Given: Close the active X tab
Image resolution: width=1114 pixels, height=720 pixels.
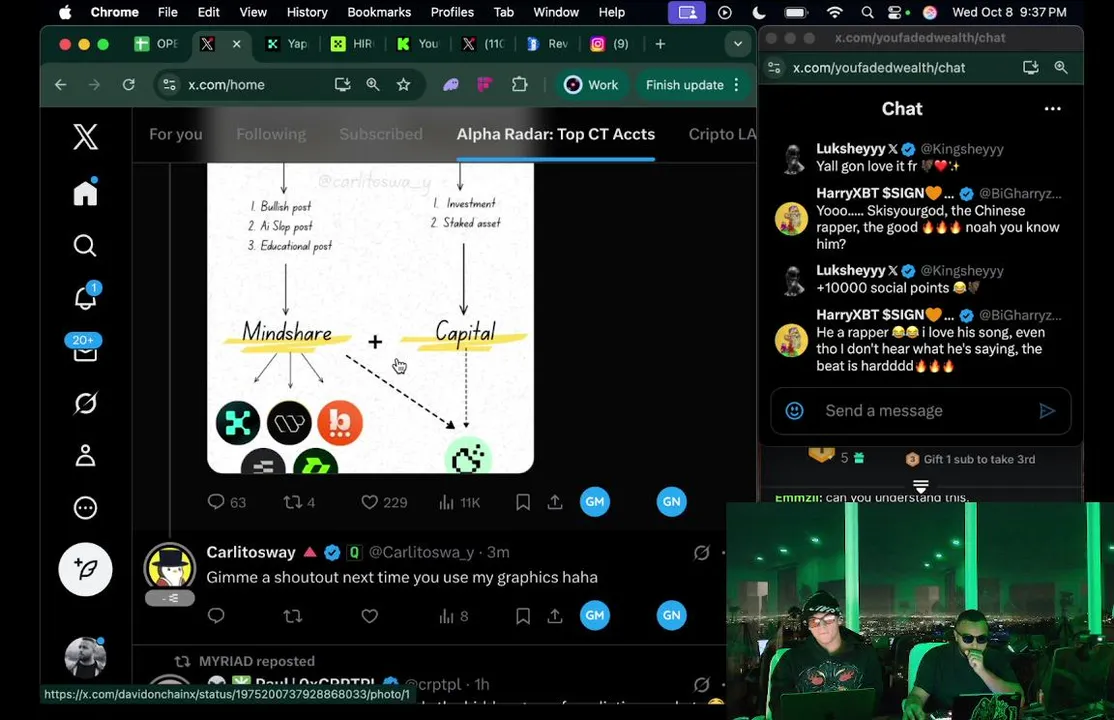Looking at the screenshot, I should pyautogui.click(x=237, y=44).
